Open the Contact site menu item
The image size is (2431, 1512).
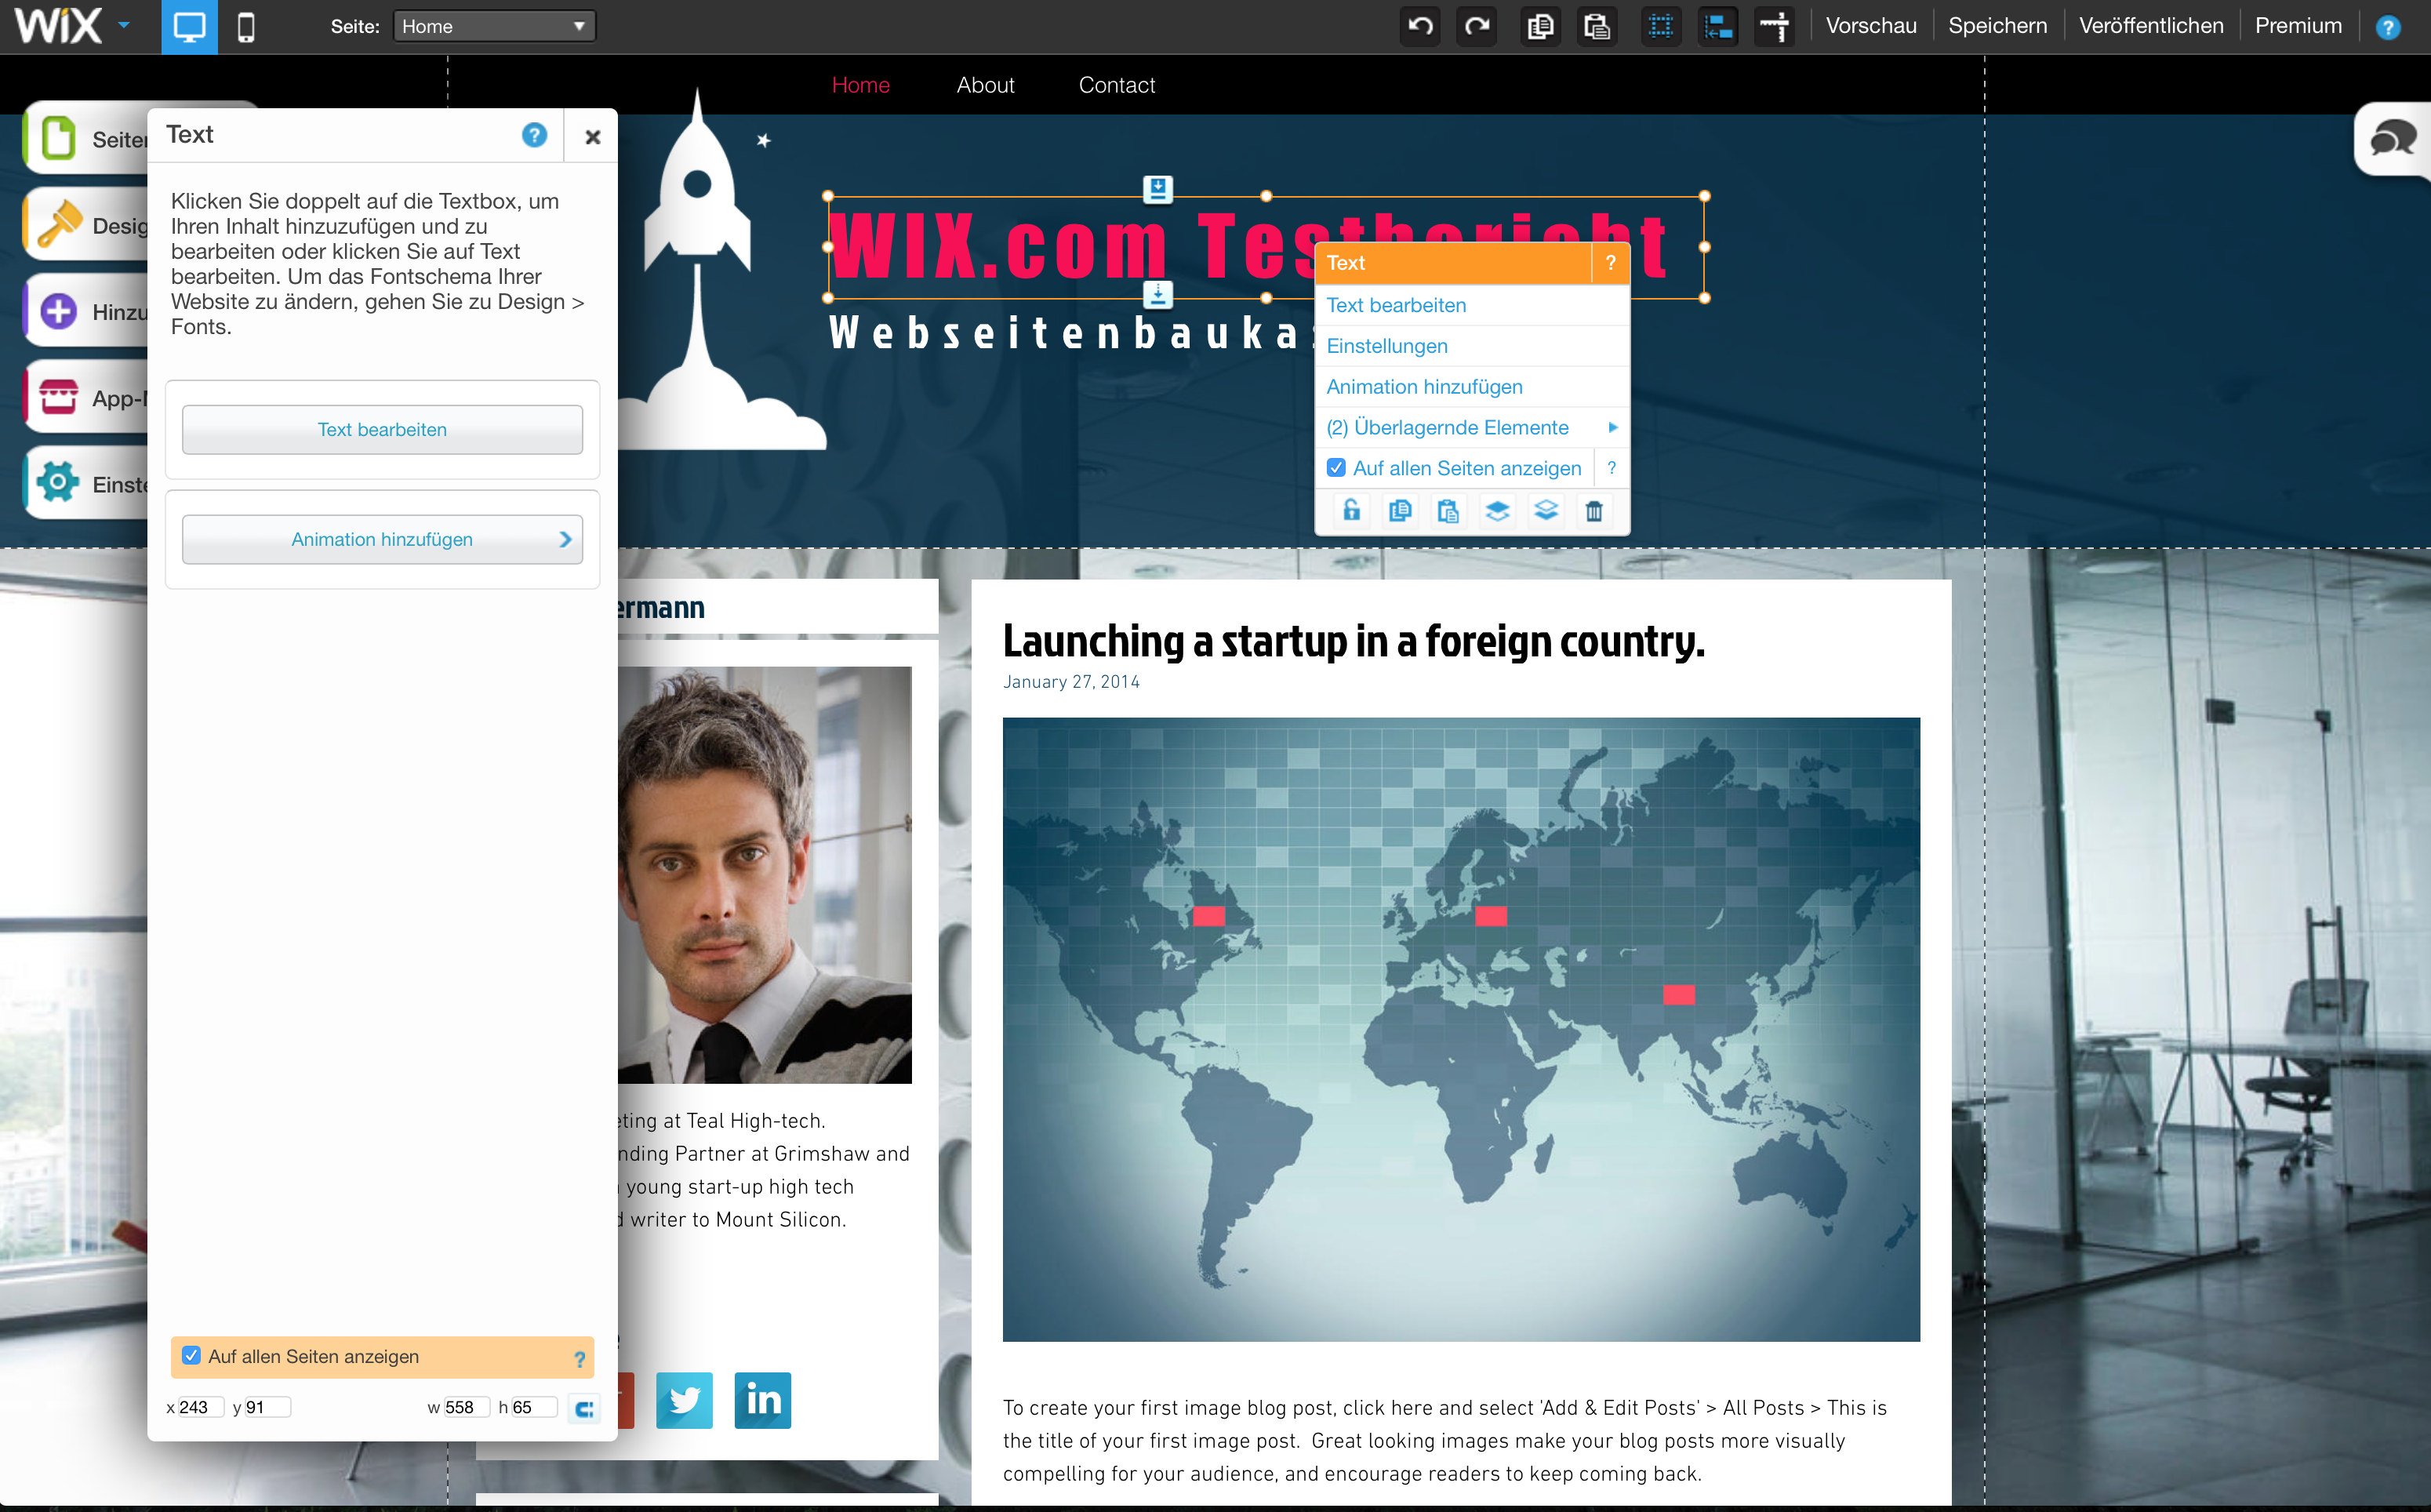pyautogui.click(x=1116, y=85)
